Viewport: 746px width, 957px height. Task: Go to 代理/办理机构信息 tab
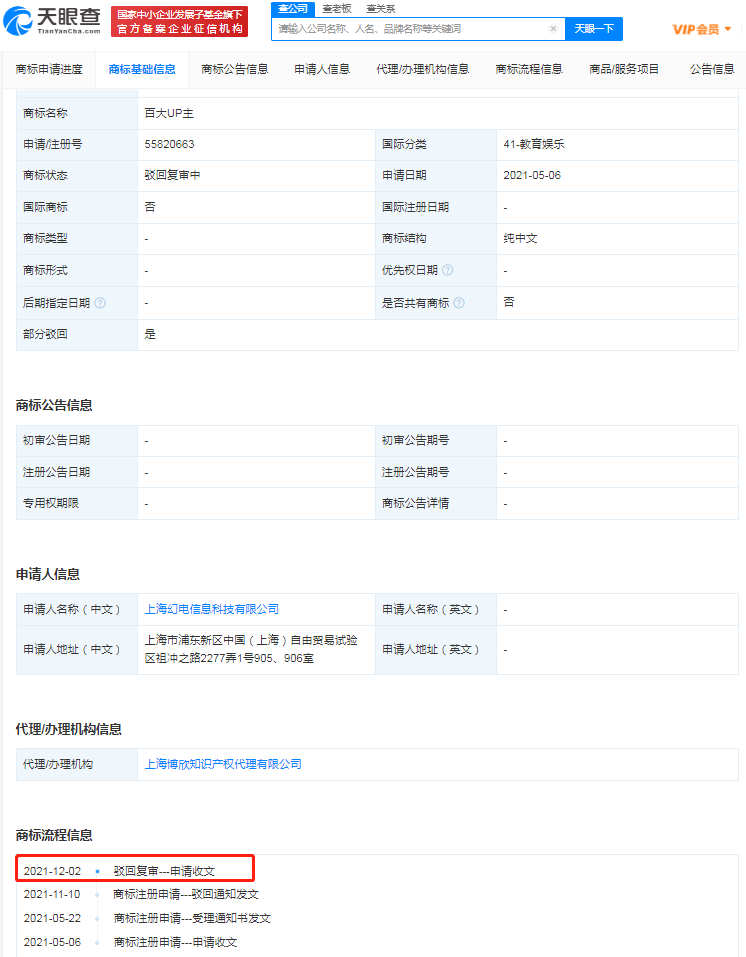tap(422, 70)
